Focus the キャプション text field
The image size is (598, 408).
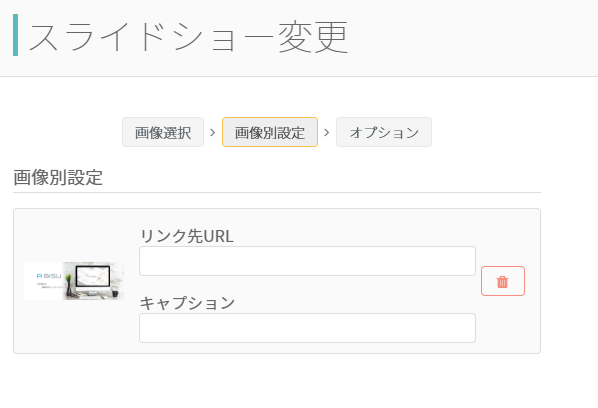coord(307,328)
